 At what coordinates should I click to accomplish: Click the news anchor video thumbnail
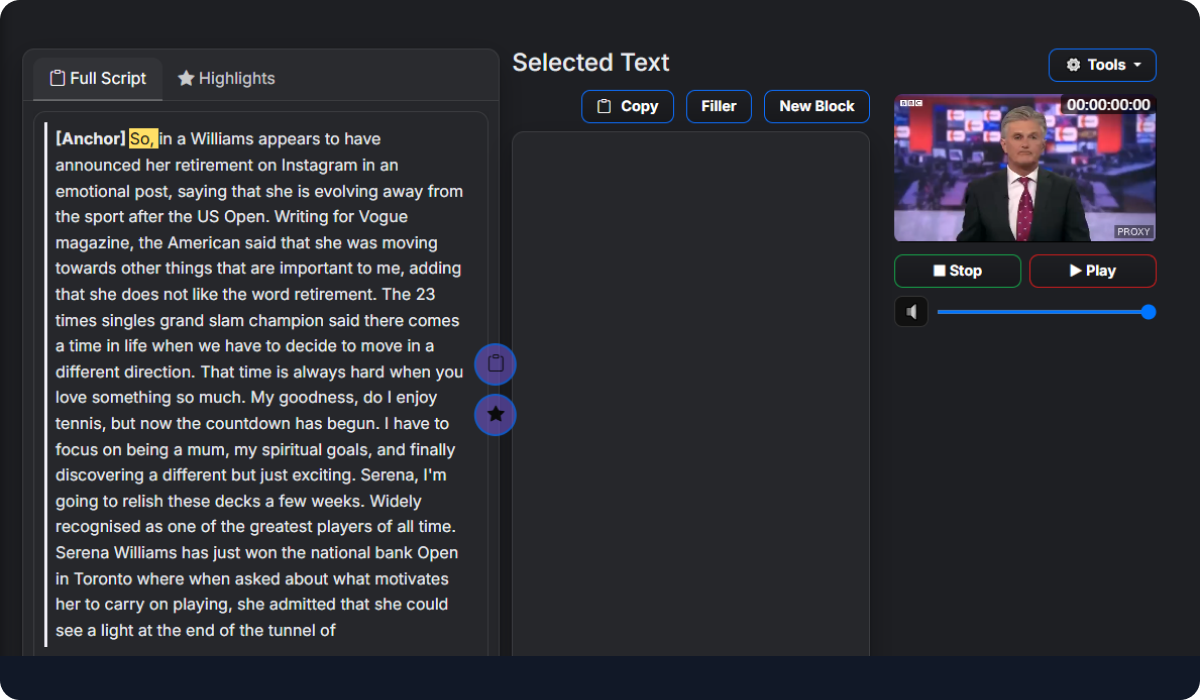coord(1024,168)
